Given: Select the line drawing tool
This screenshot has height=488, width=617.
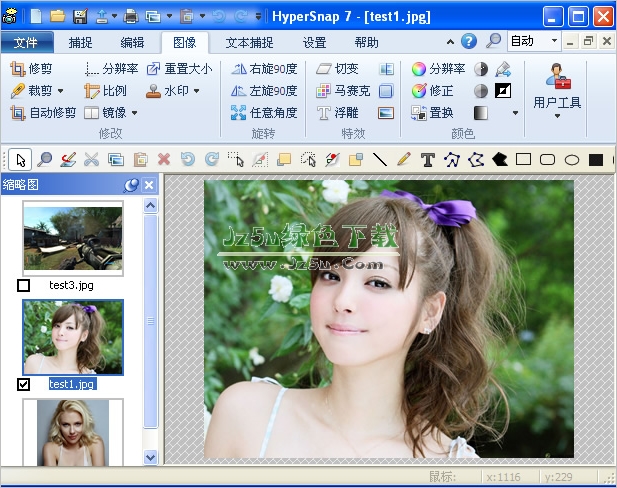Looking at the screenshot, I should (x=380, y=159).
